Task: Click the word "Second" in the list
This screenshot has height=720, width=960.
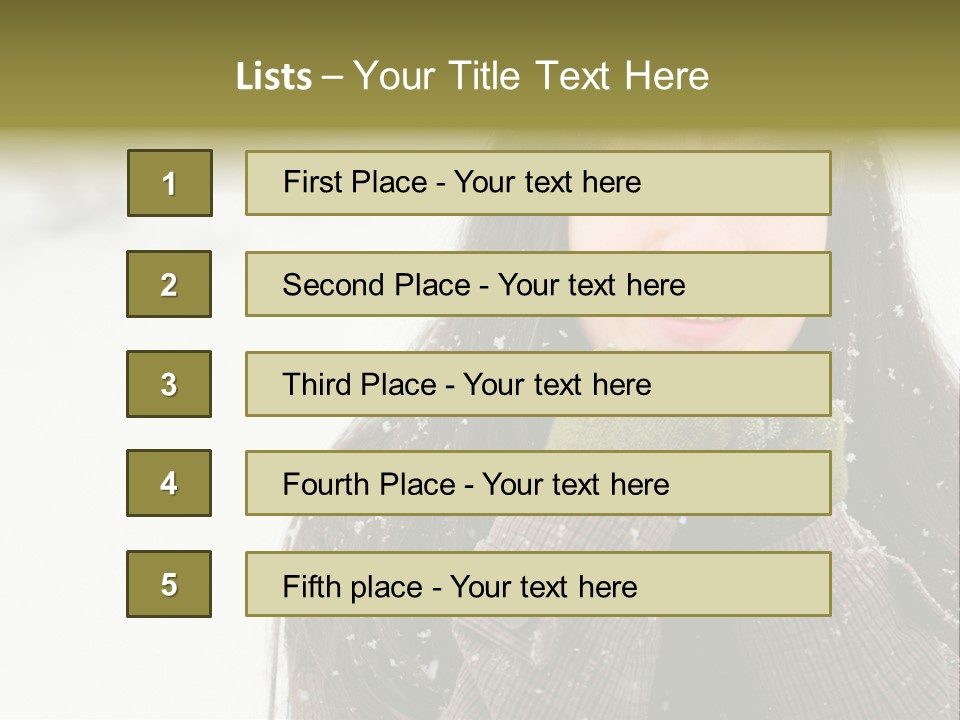Action: click(335, 285)
